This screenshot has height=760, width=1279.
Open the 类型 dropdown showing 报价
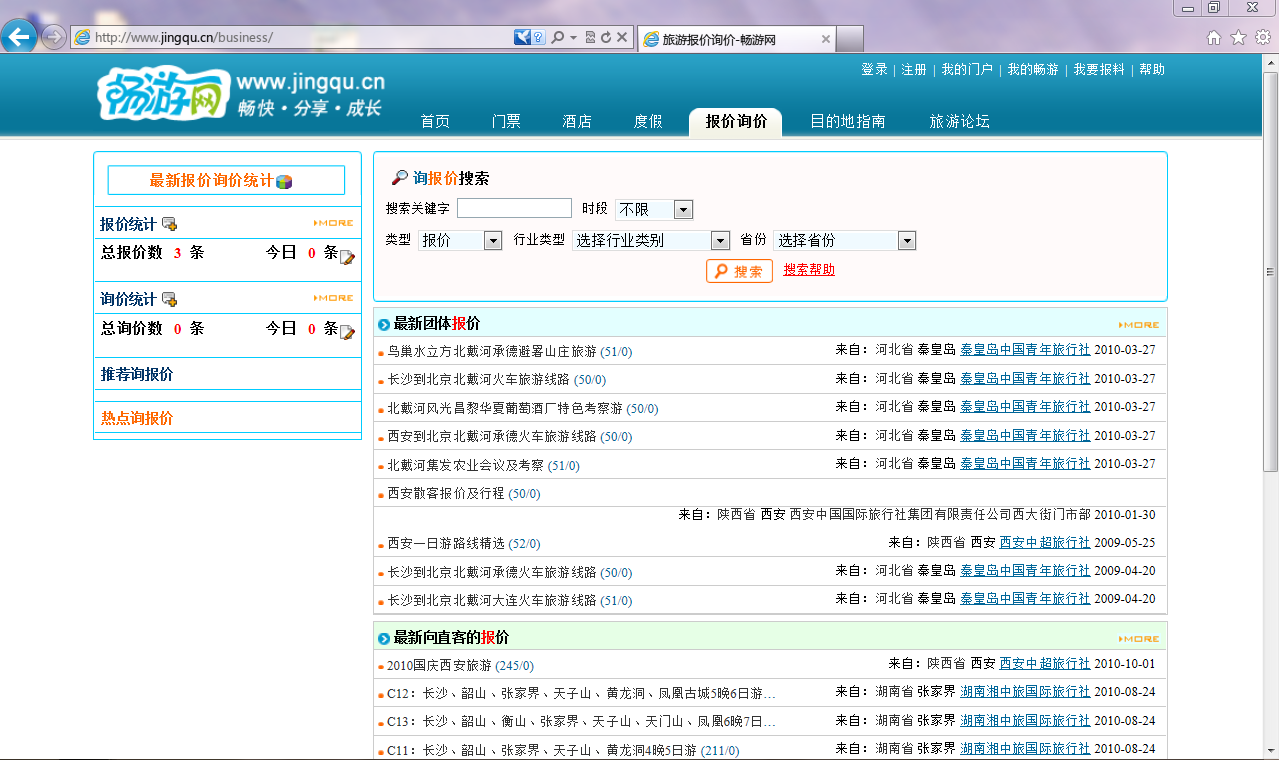(460, 241)
